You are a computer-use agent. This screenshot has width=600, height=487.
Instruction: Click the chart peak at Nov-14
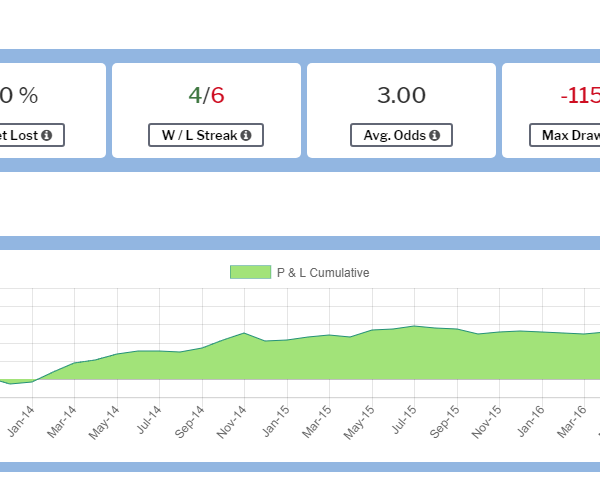[245, 333]
